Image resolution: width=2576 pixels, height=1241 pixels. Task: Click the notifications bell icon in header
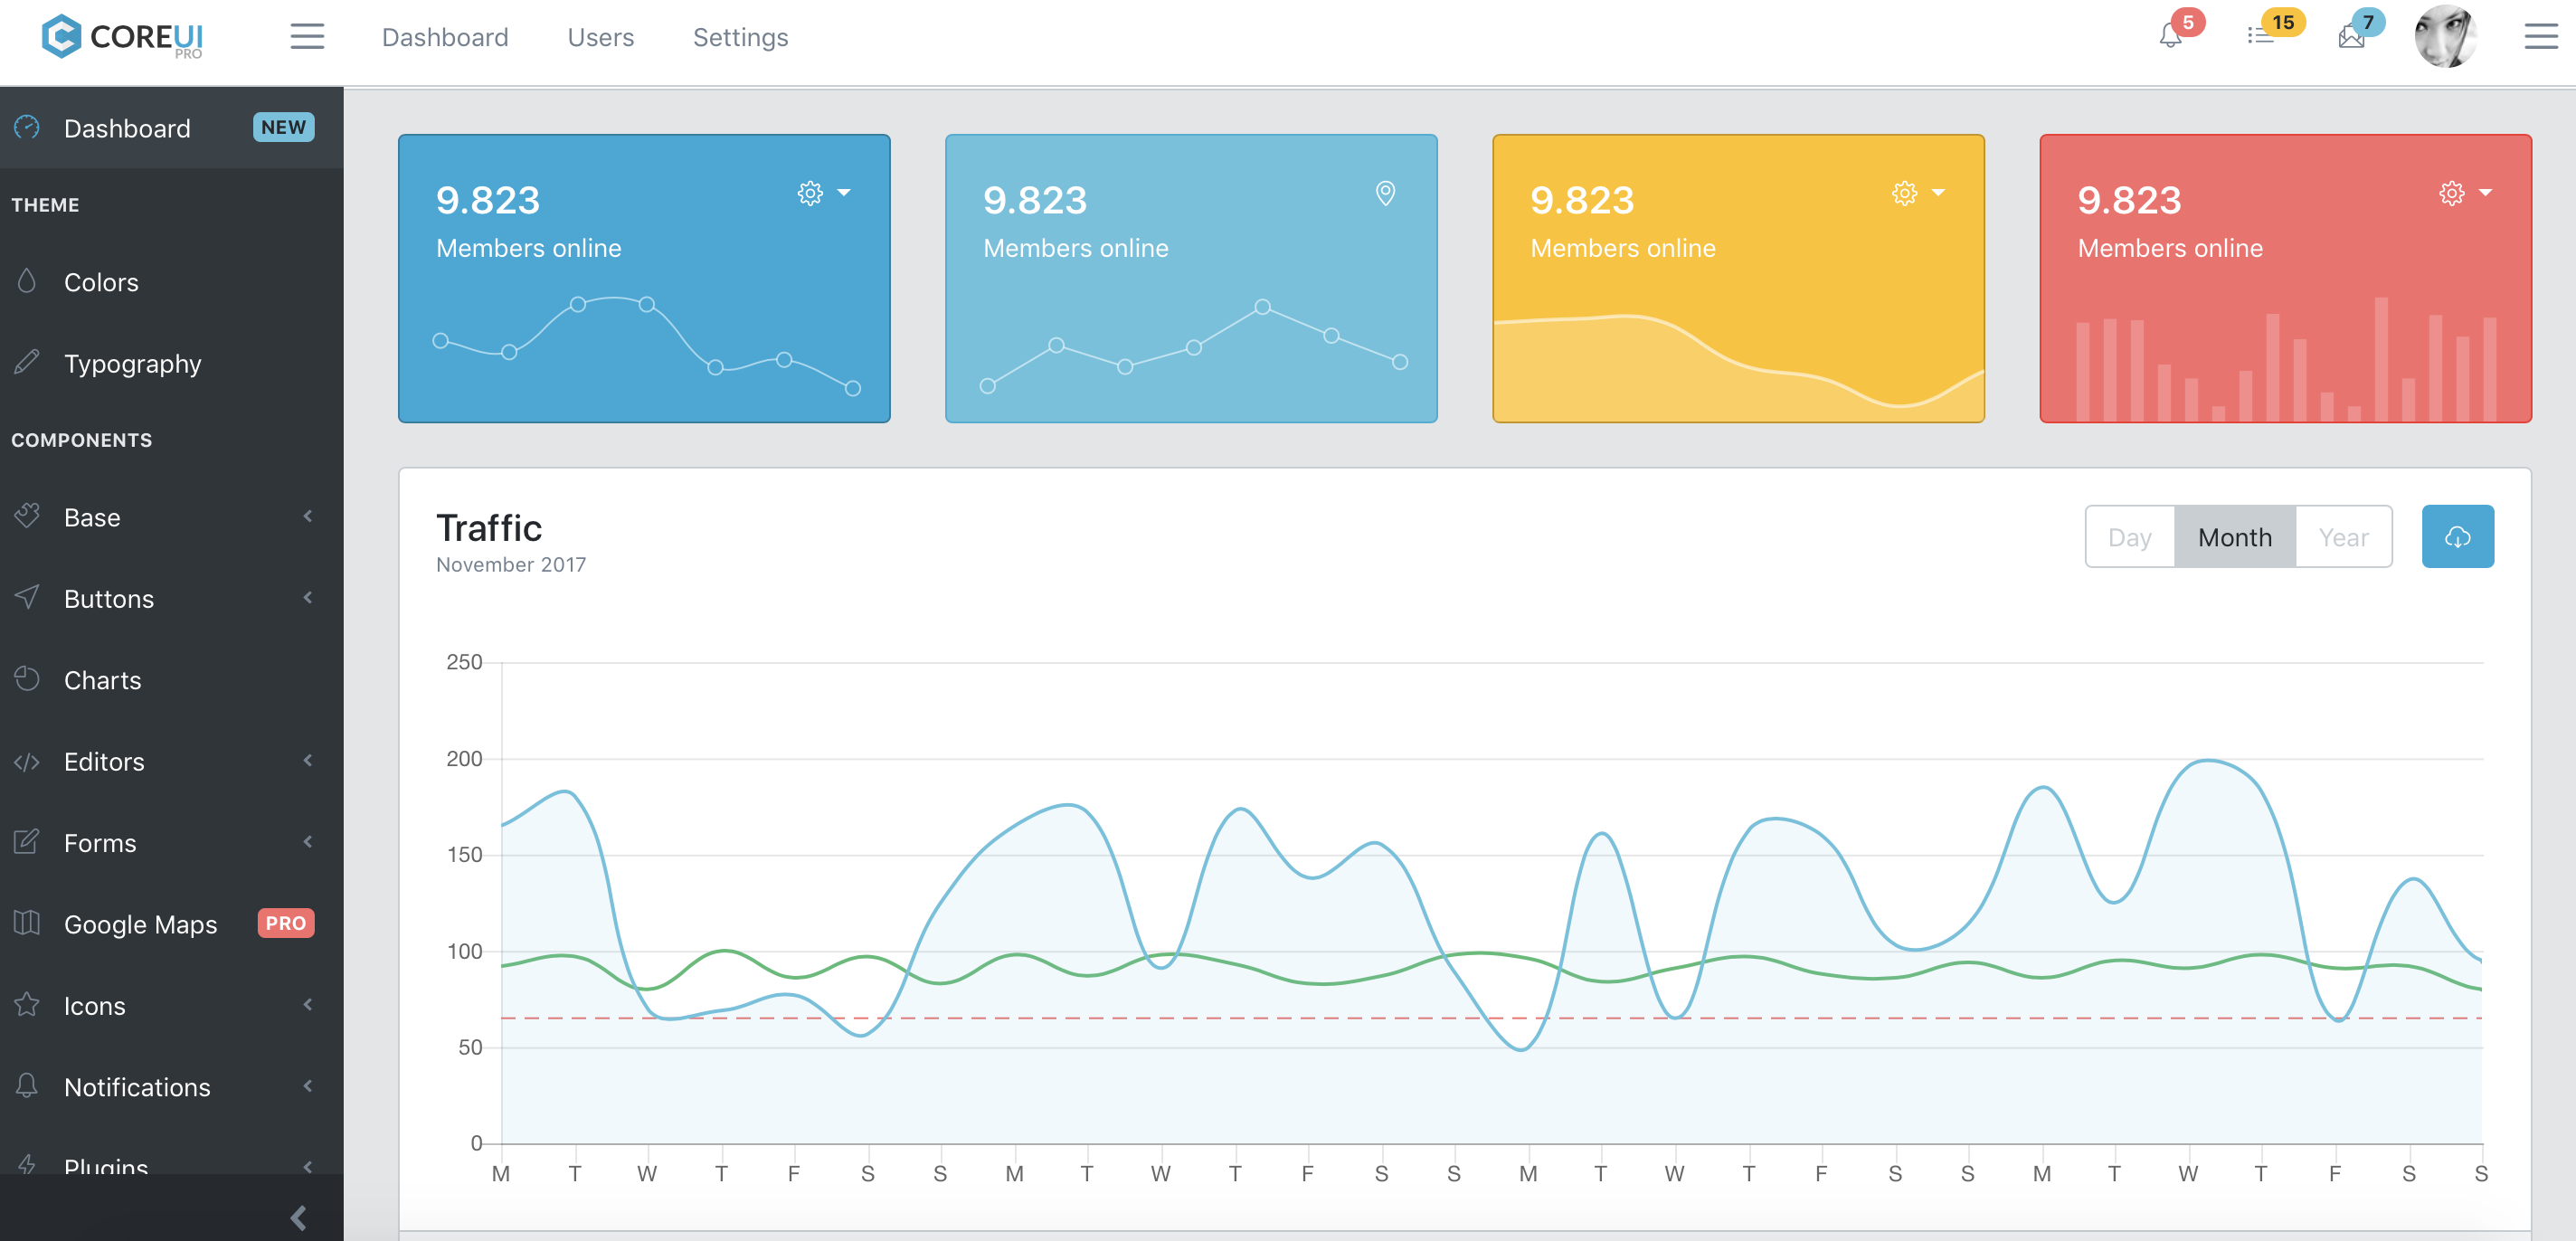[x=2170, y=37]
